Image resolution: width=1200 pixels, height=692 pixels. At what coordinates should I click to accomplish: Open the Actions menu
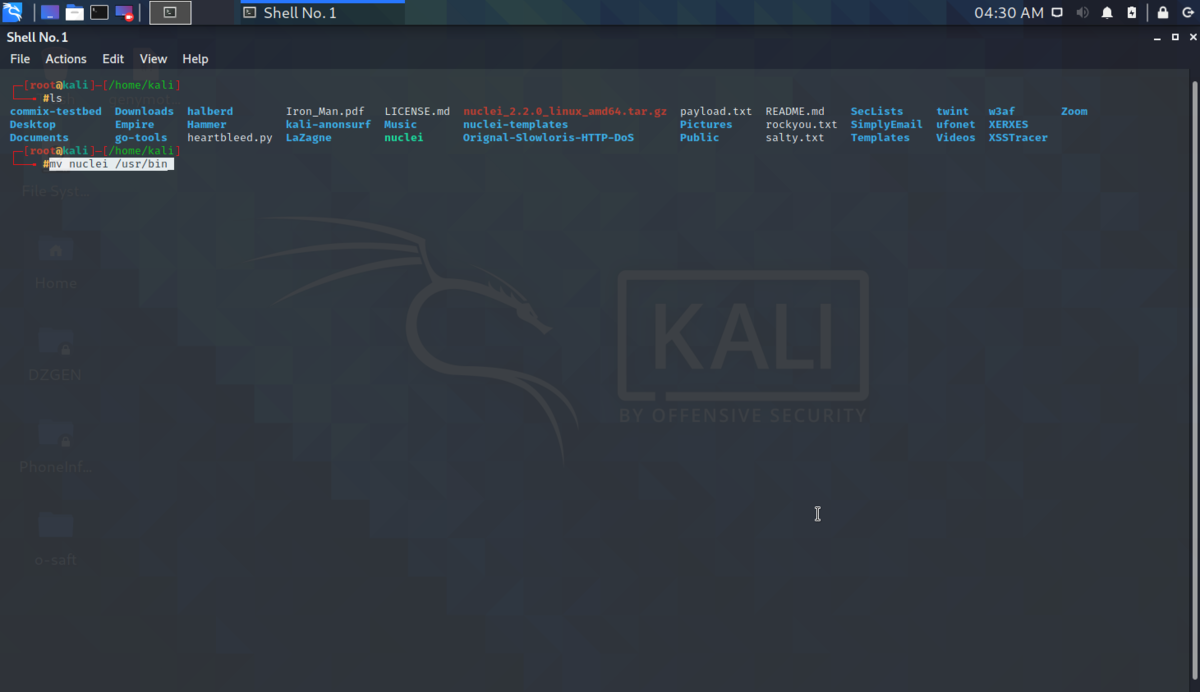(x=66, y=59)
